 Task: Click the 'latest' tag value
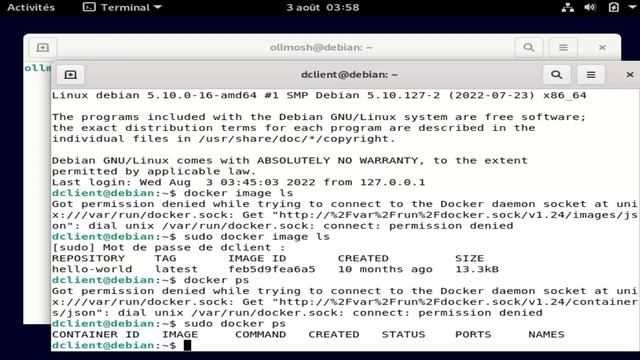(176, 269)
